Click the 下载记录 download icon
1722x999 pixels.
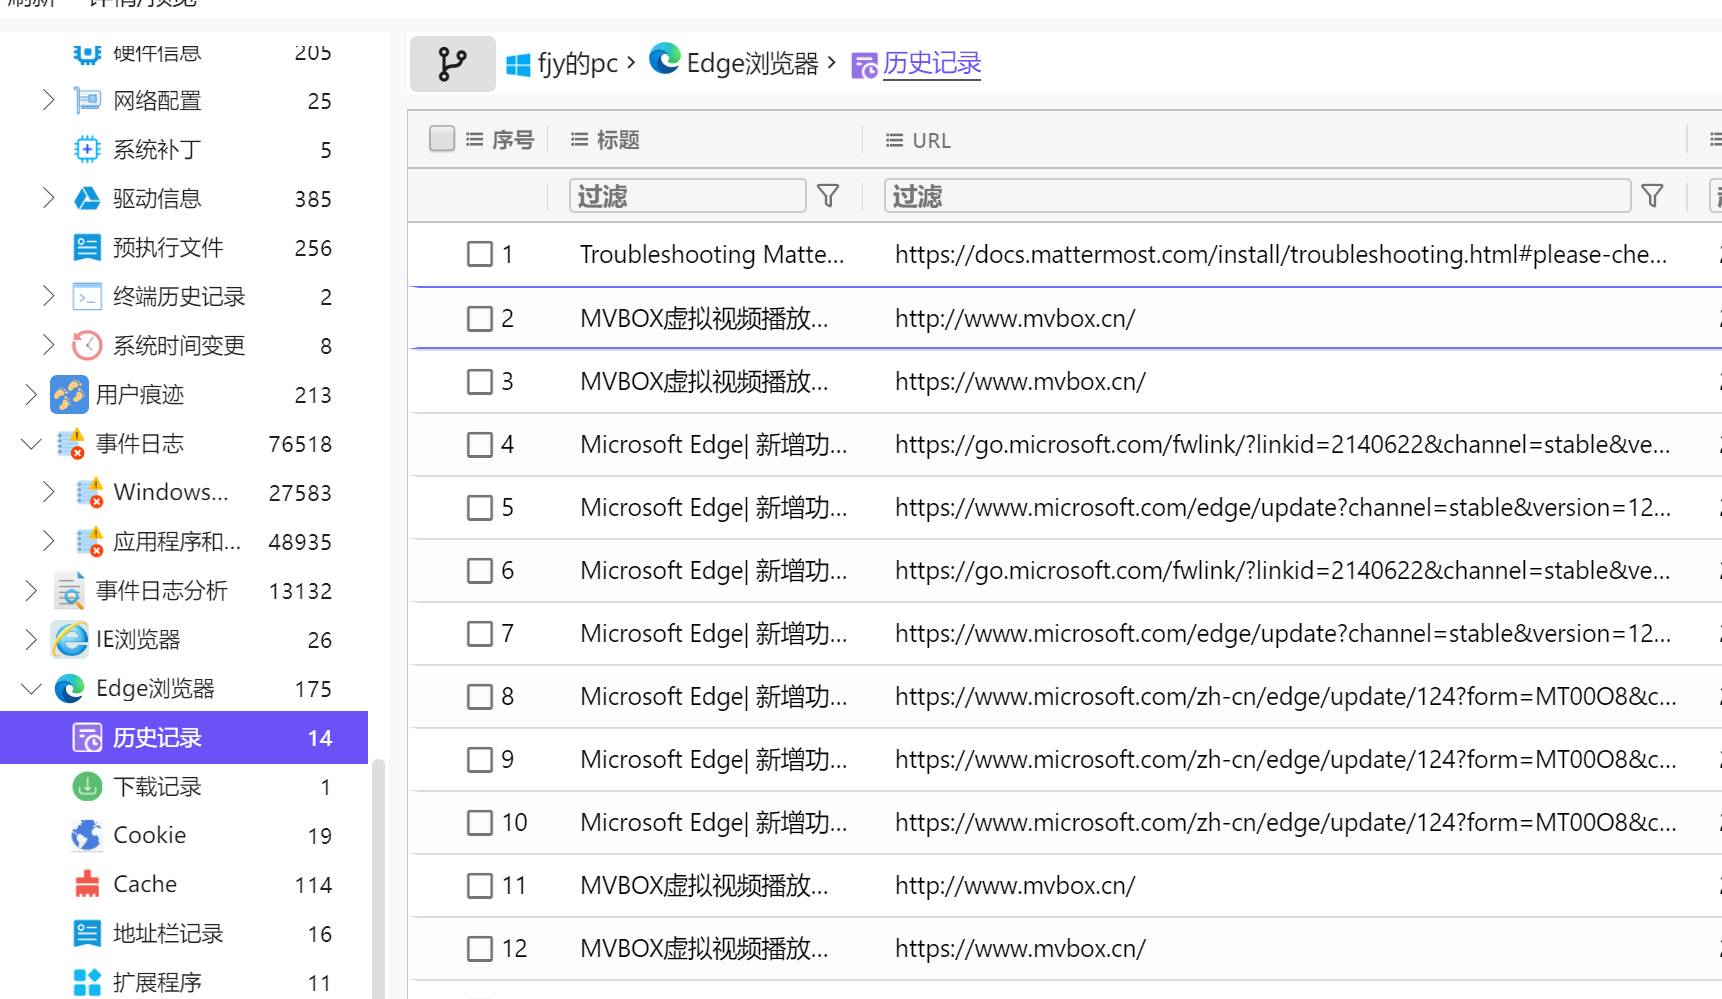coord(87,786)
